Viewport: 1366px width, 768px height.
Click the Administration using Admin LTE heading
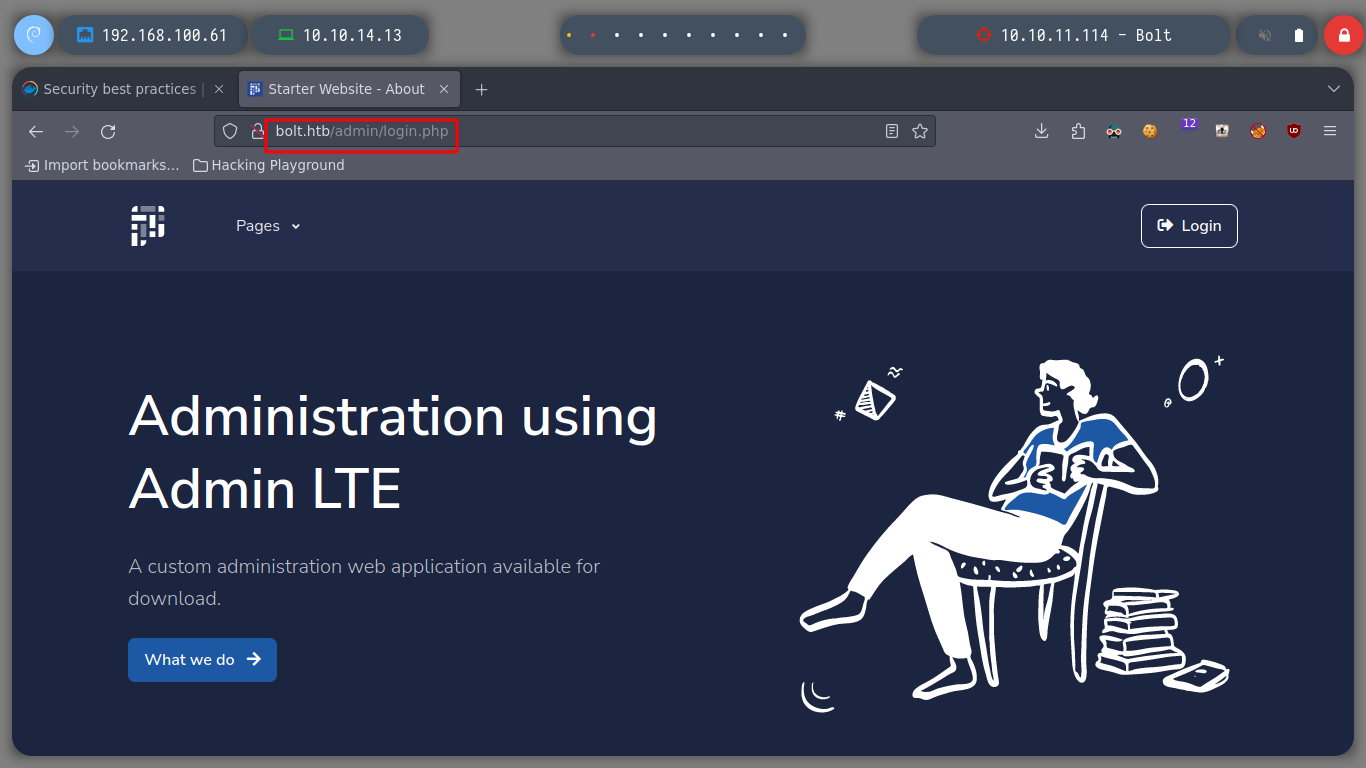tap(393, 453)
